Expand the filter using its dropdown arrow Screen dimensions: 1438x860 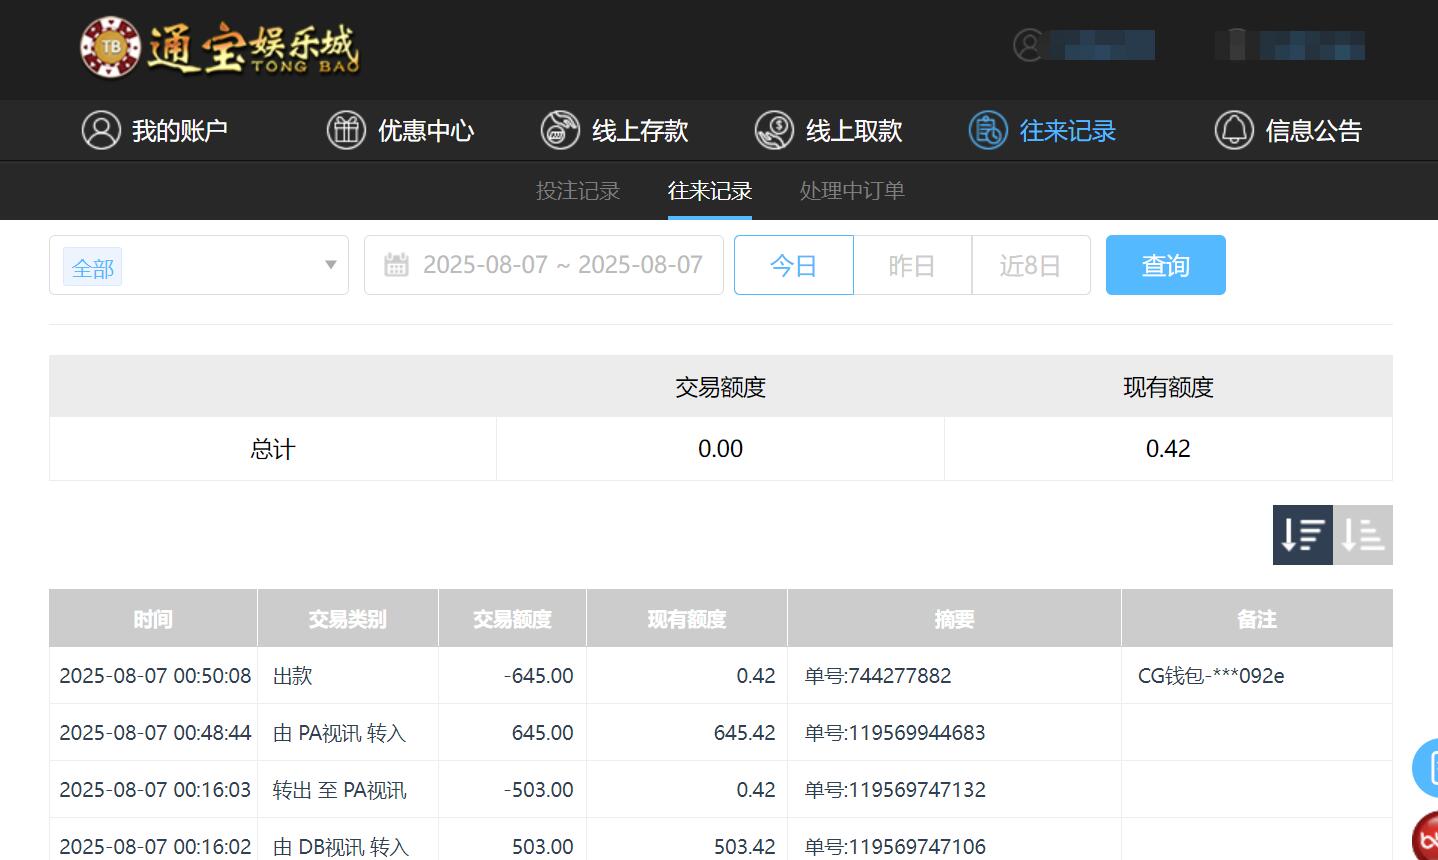coord(330,265)
